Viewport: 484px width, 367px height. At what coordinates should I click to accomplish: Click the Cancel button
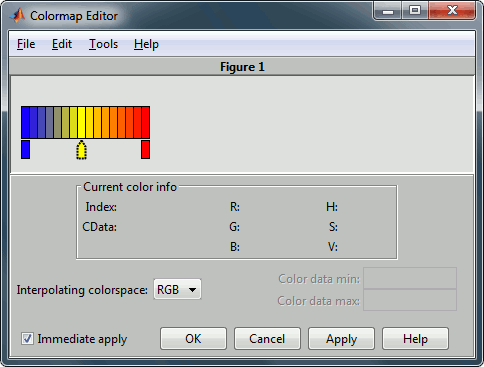point(267,339)
